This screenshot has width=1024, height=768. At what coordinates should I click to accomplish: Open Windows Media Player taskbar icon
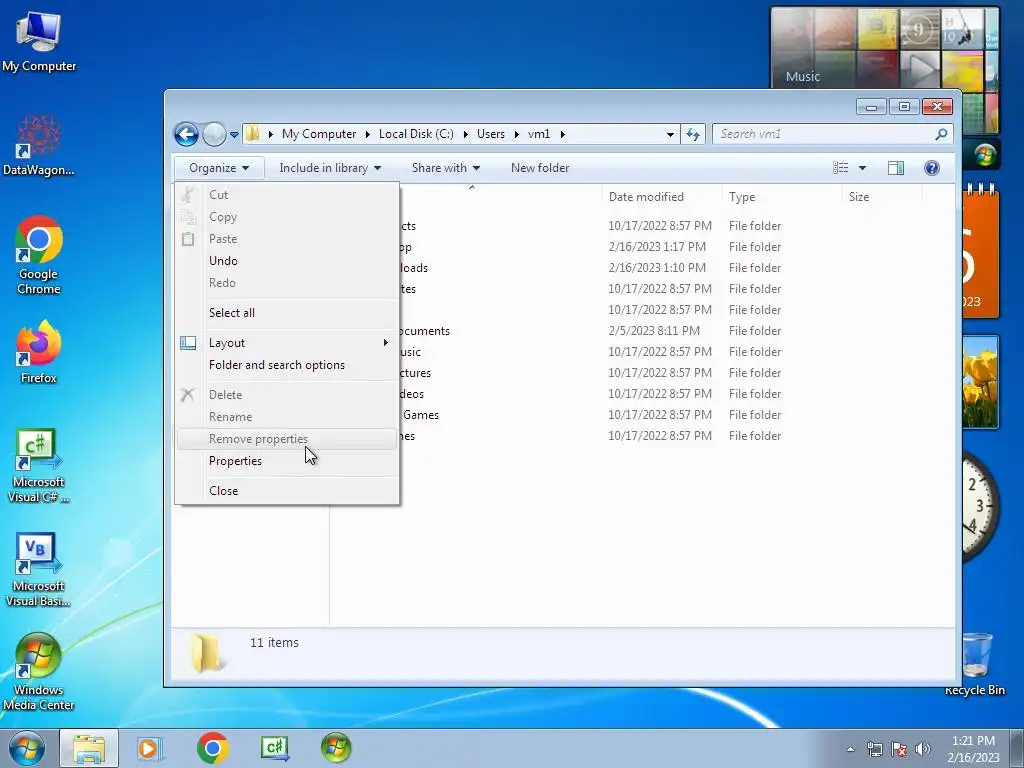click(149, 748)
